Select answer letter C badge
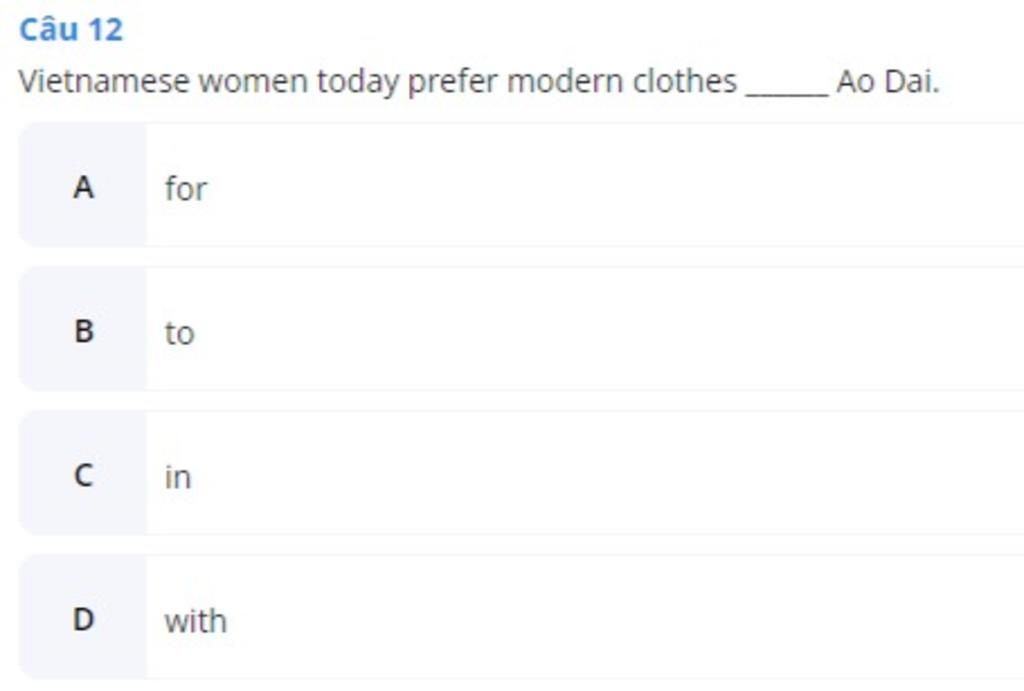This screenshot has width=1024, height=691. click(x=83, y=475)
